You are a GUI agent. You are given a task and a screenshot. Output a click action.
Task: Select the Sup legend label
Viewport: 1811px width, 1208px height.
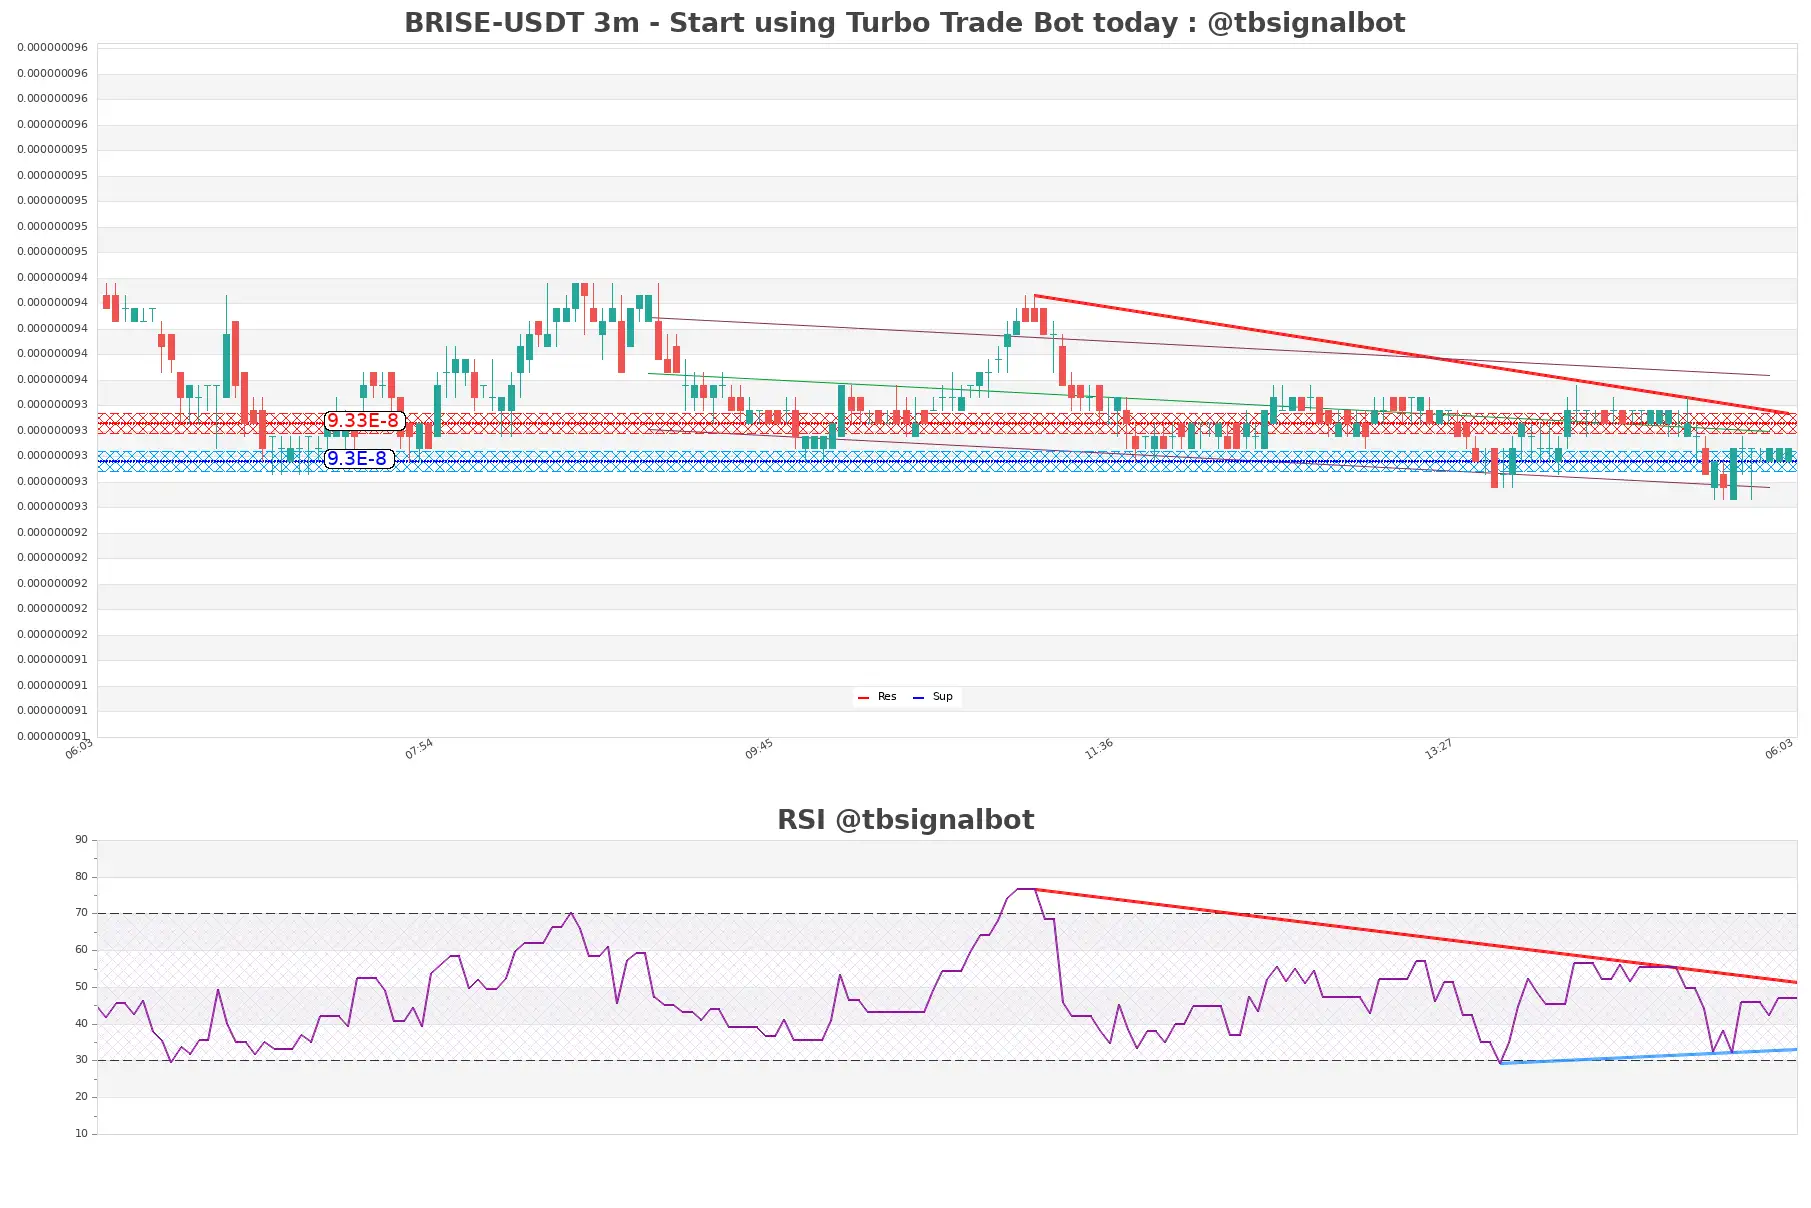(x=942, y=697)
